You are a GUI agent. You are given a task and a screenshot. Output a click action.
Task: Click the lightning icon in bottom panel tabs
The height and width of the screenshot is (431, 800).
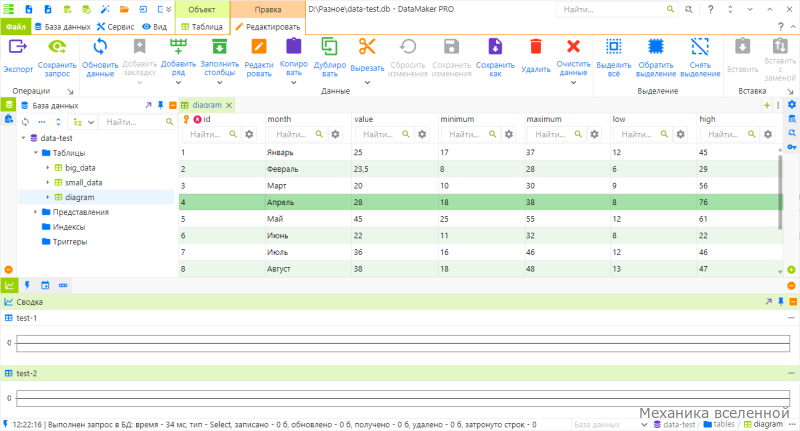click(27, 286)
